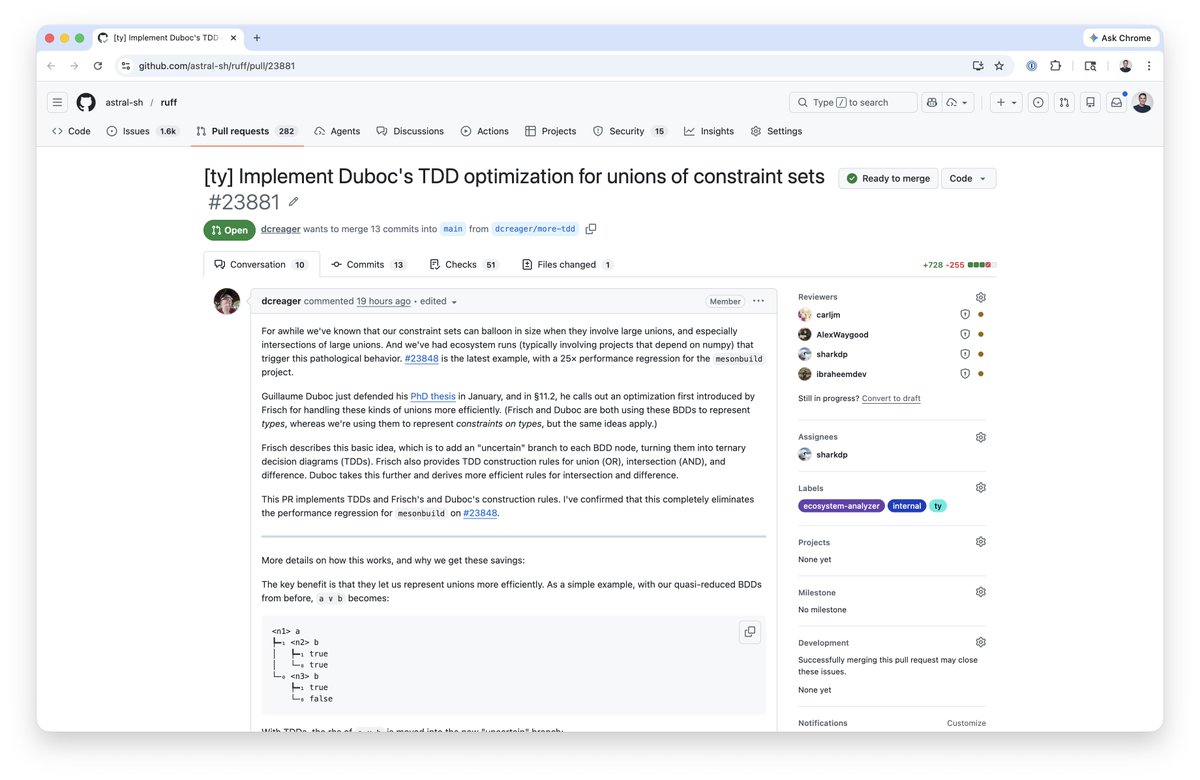Bookmark this page with star icon
This screenshot has height=780, width=1200.
pos(998,66)
